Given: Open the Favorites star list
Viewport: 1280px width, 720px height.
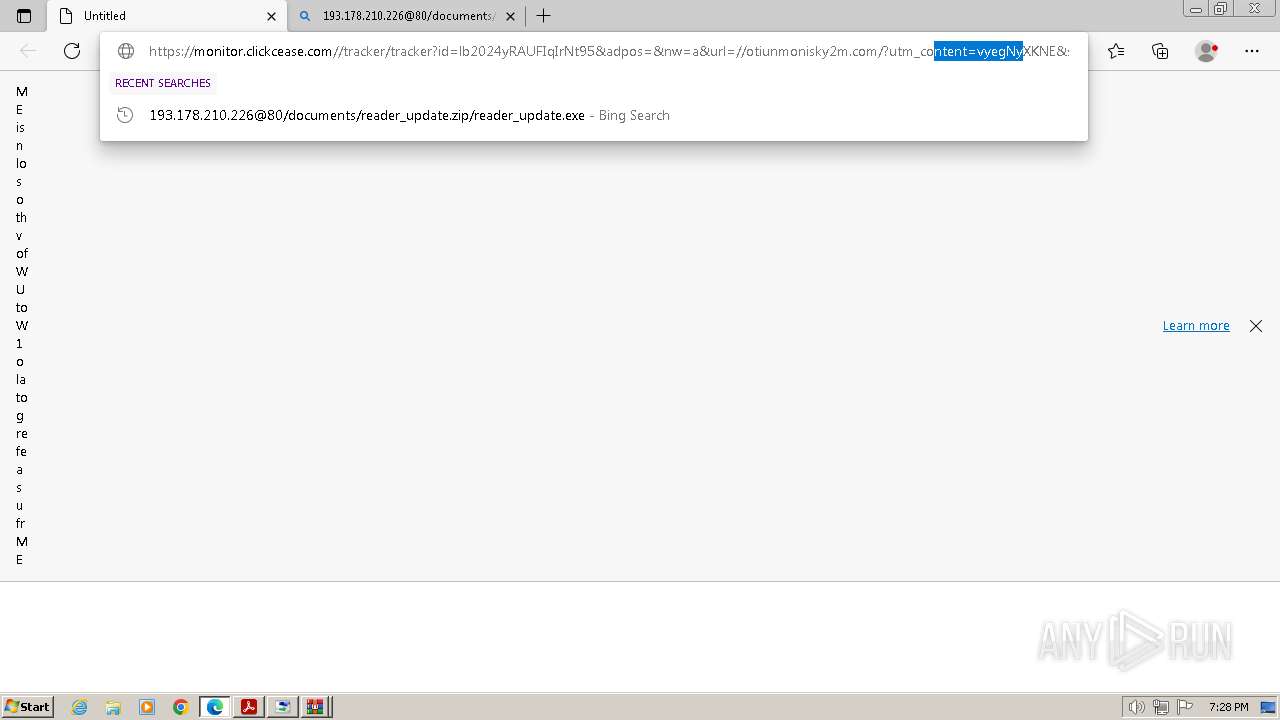Looking at the screenshot, I should 1116,51.
